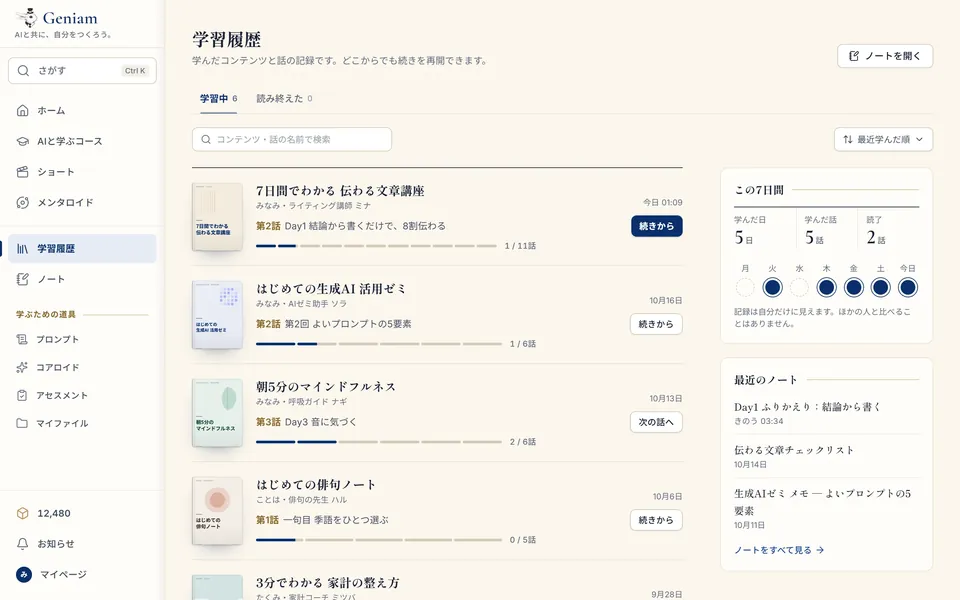The image size is (960, 600).
Task: Open cover thumbnail of はじめての生成AI 活用ゼミ
Action: pos(217,314)
